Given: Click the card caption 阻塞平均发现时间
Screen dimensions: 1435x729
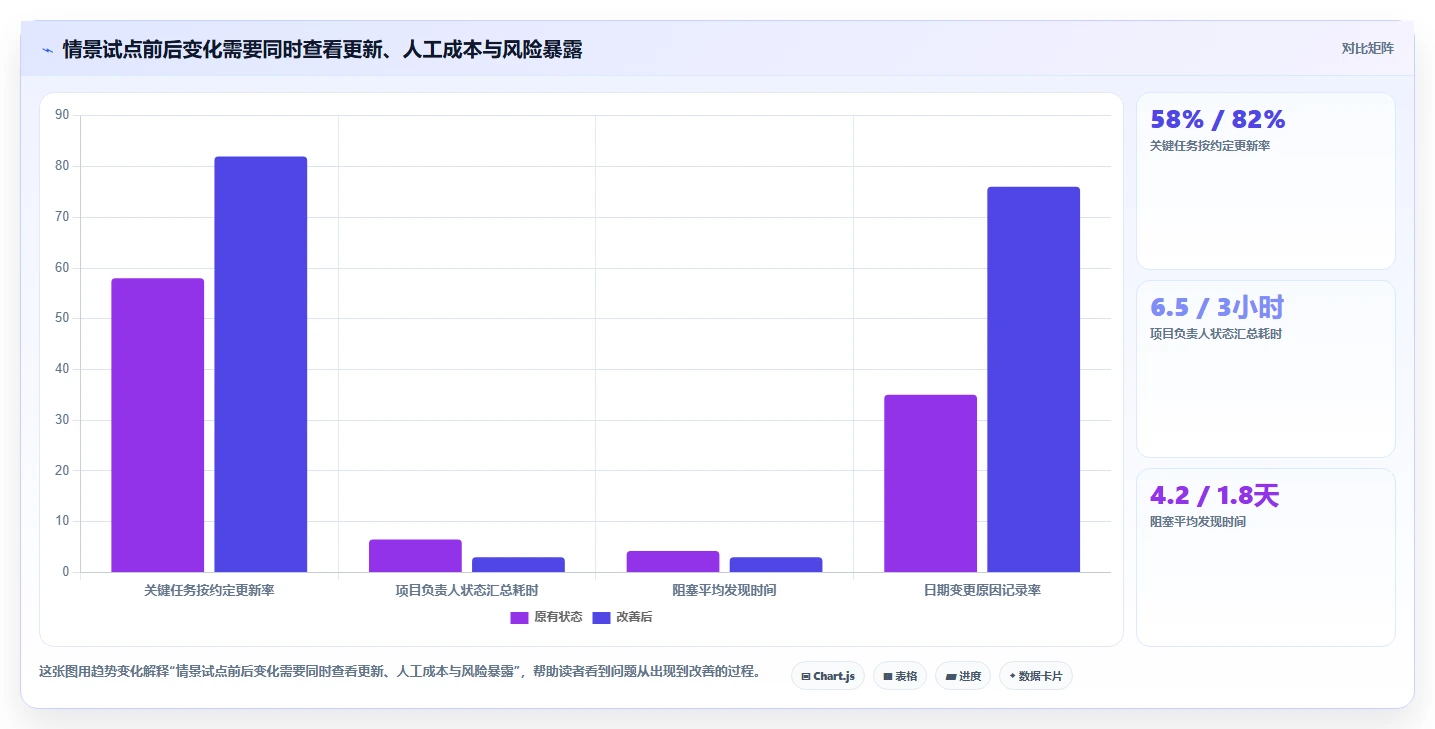Looking at the screenshot, I should 1198,522.
